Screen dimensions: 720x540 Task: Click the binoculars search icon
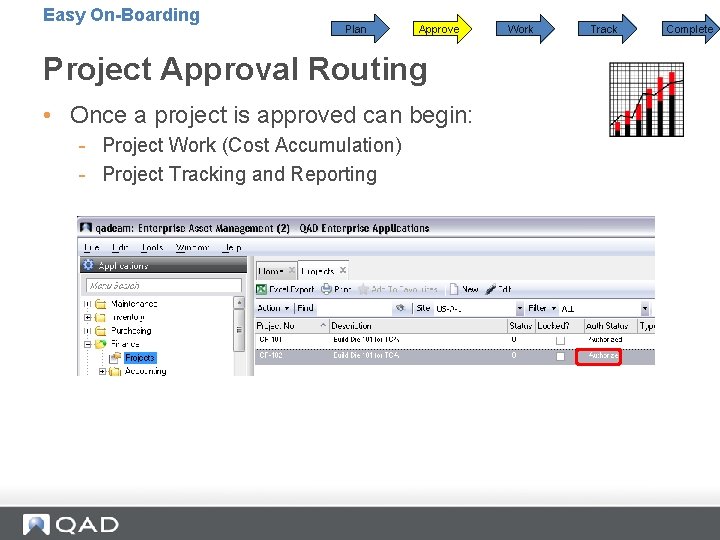pyautogui.click(x=400, y=308)
